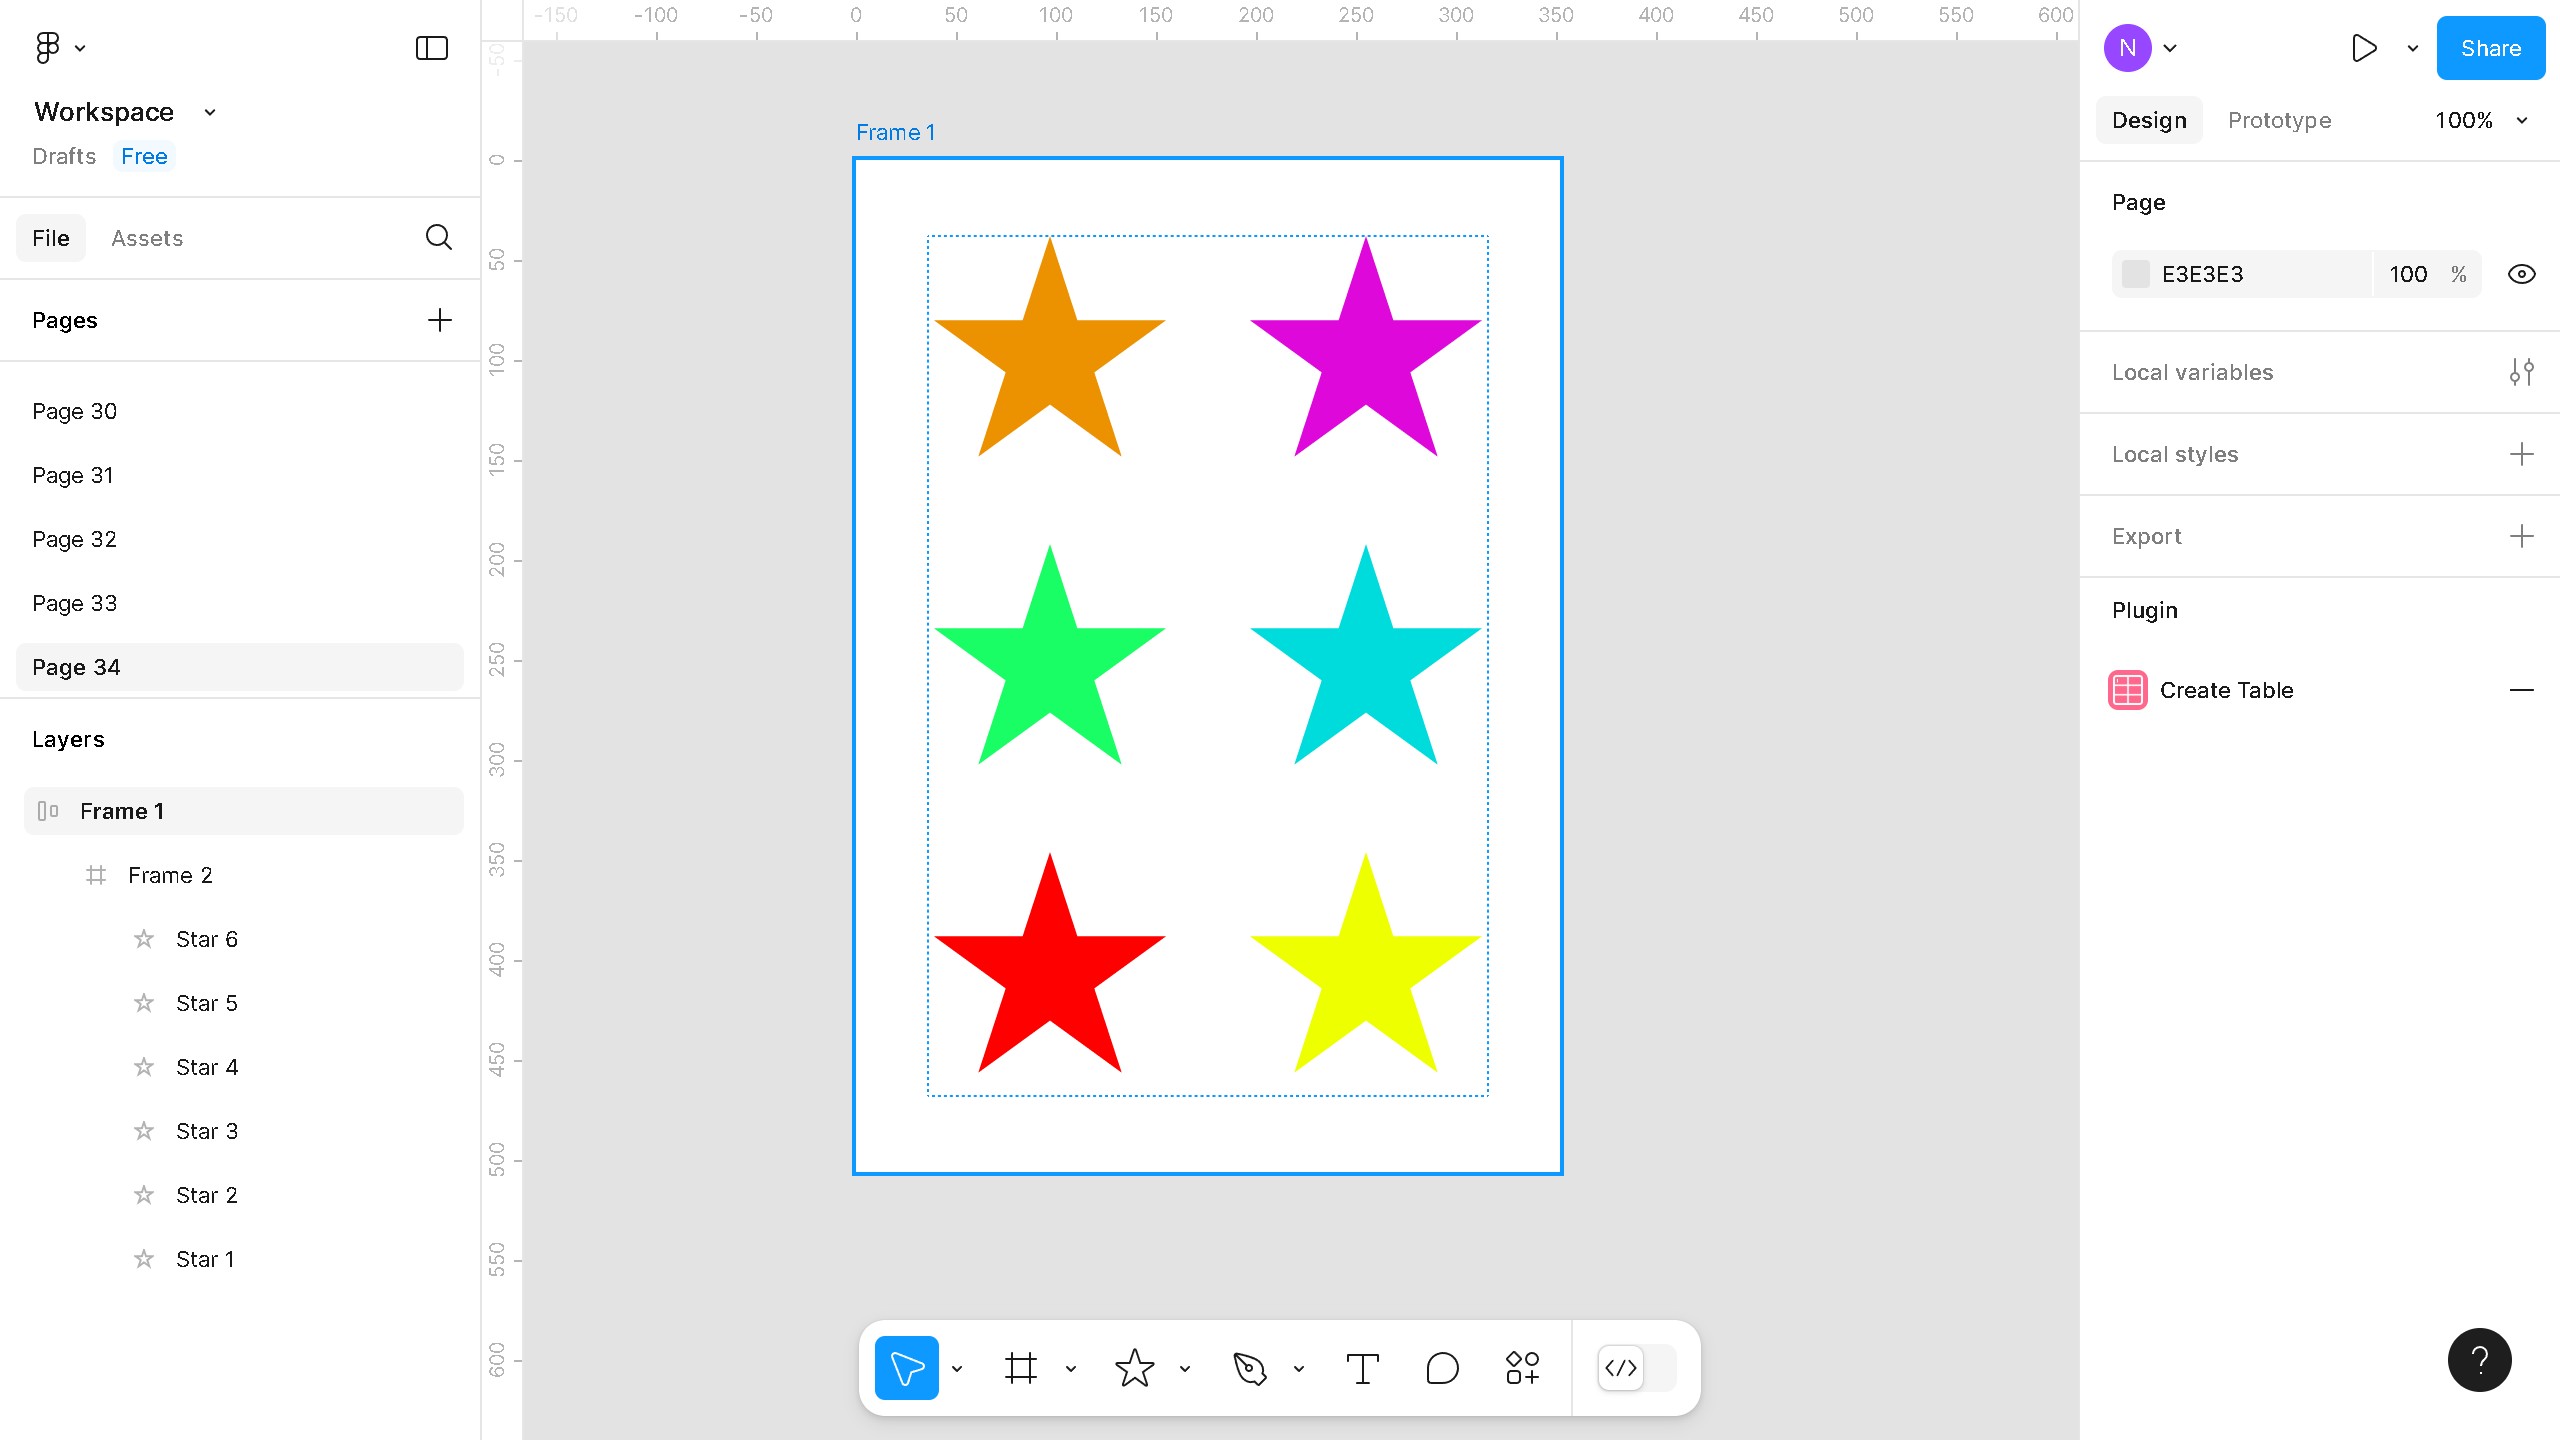2560x1440 pixels.
Task: Switch to the Prototype tab
Action: (2279, 120)
